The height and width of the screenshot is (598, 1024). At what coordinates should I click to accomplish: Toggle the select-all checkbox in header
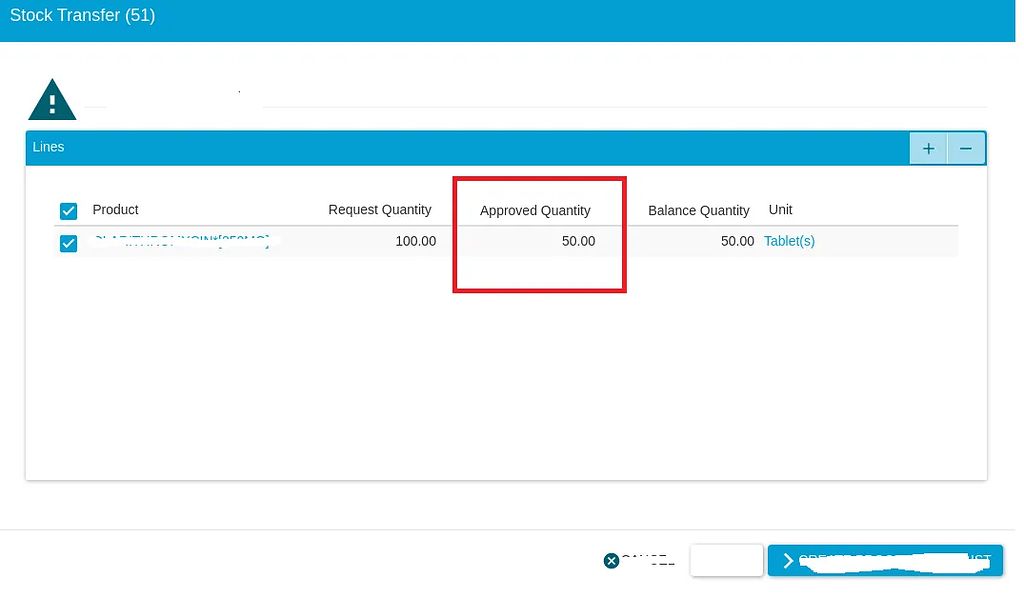point(68,211)
